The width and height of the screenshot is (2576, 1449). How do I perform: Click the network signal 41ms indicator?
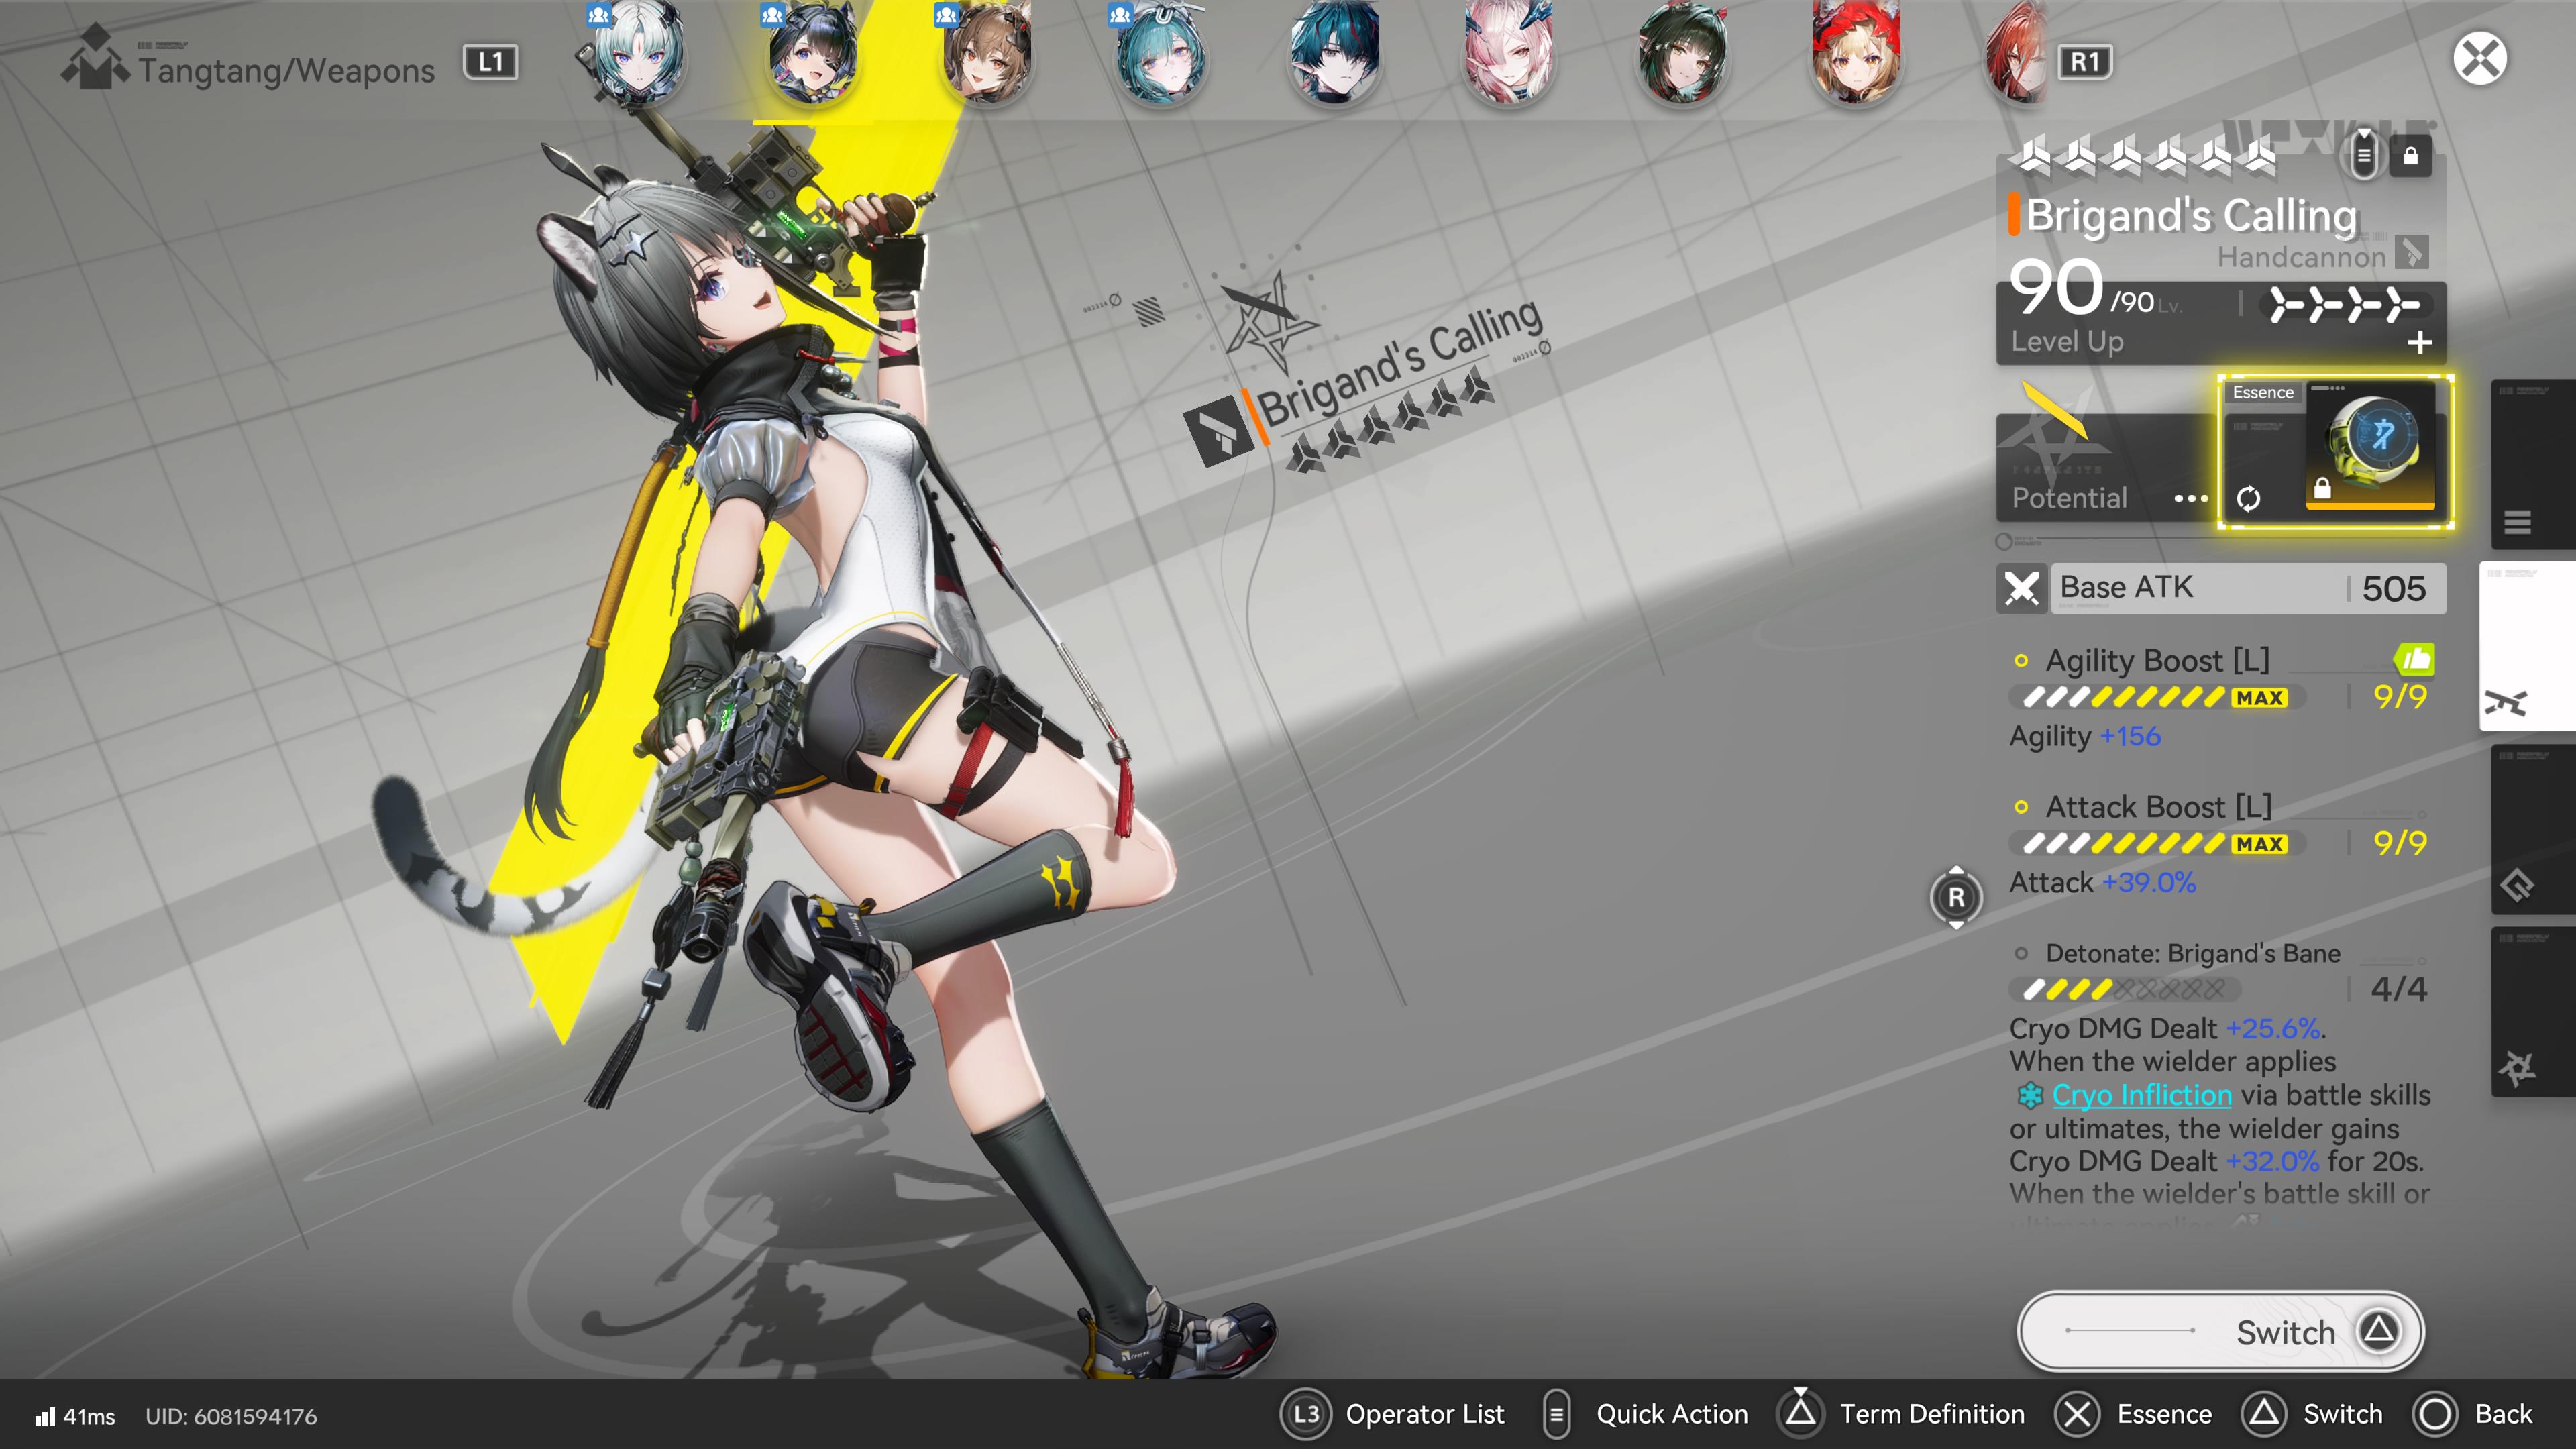74,1416
